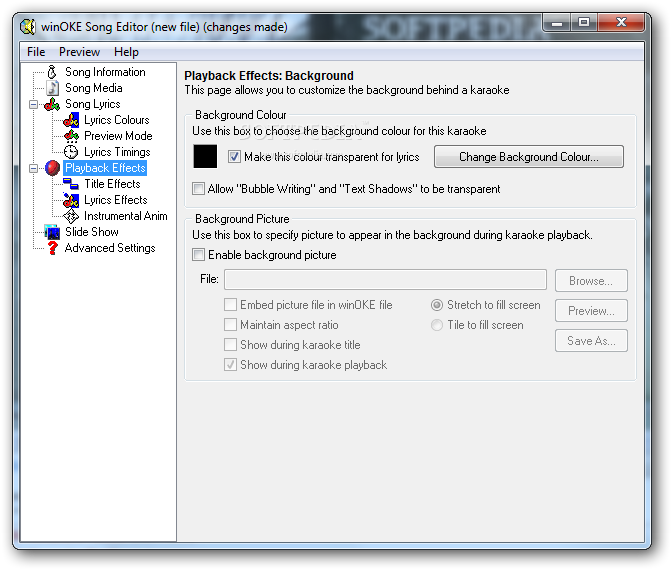Open the Help menu

pos(126,52)
